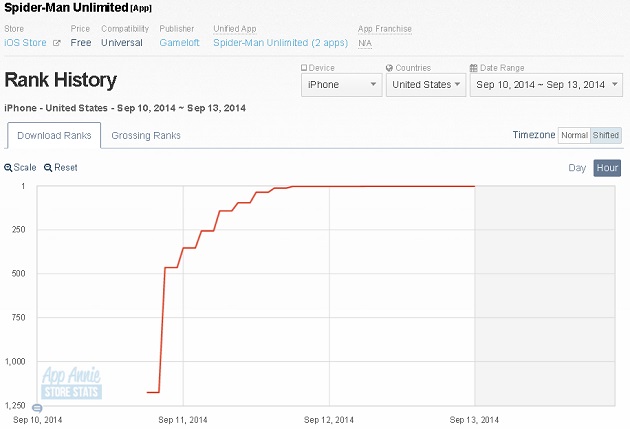This screenshot has width=630, height=429.
Task: Open the iPhone device dropdown
Action: 342,85
